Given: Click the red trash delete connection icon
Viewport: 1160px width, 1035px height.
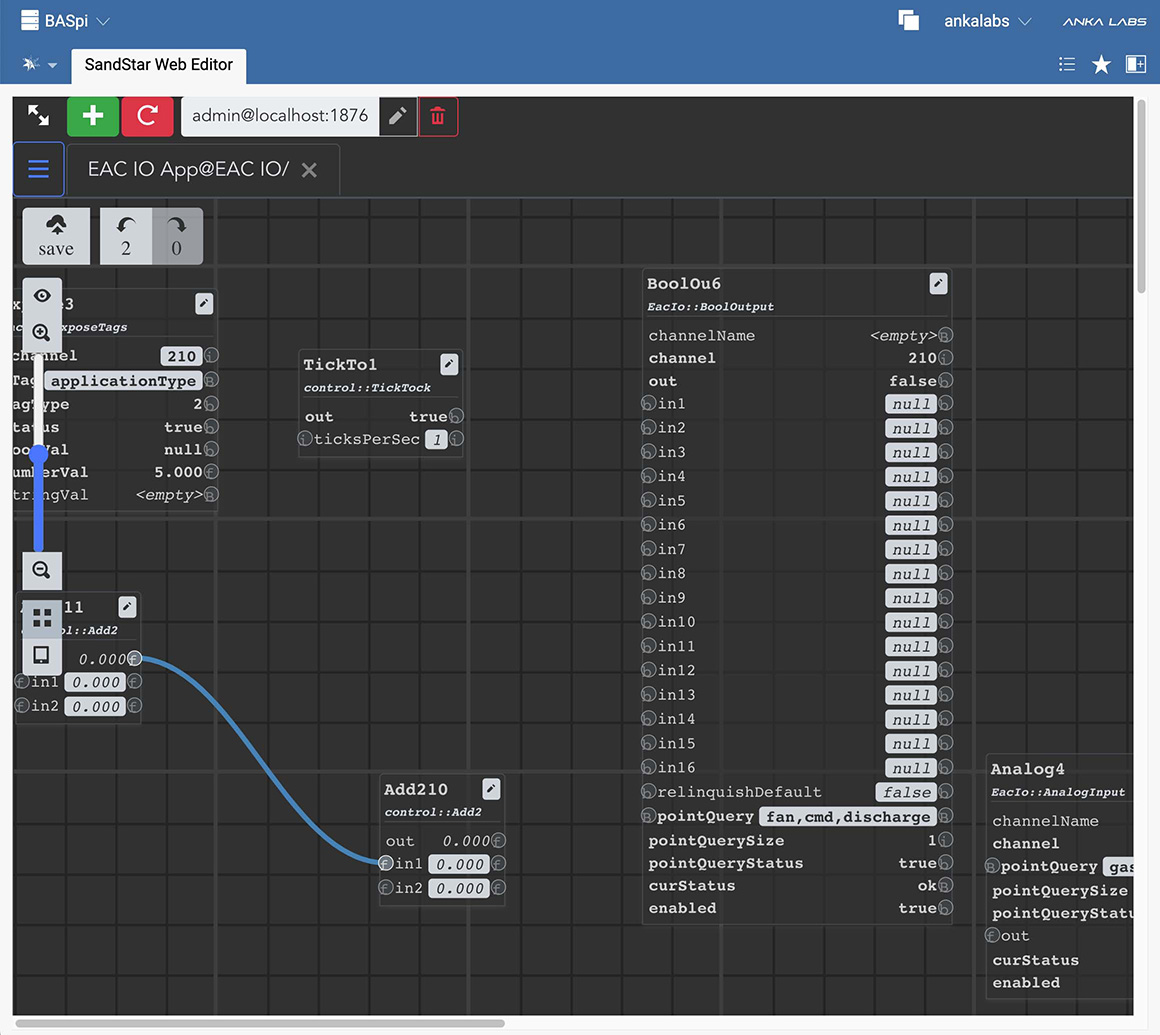Looking at the screenshot, I should point(437,116).
